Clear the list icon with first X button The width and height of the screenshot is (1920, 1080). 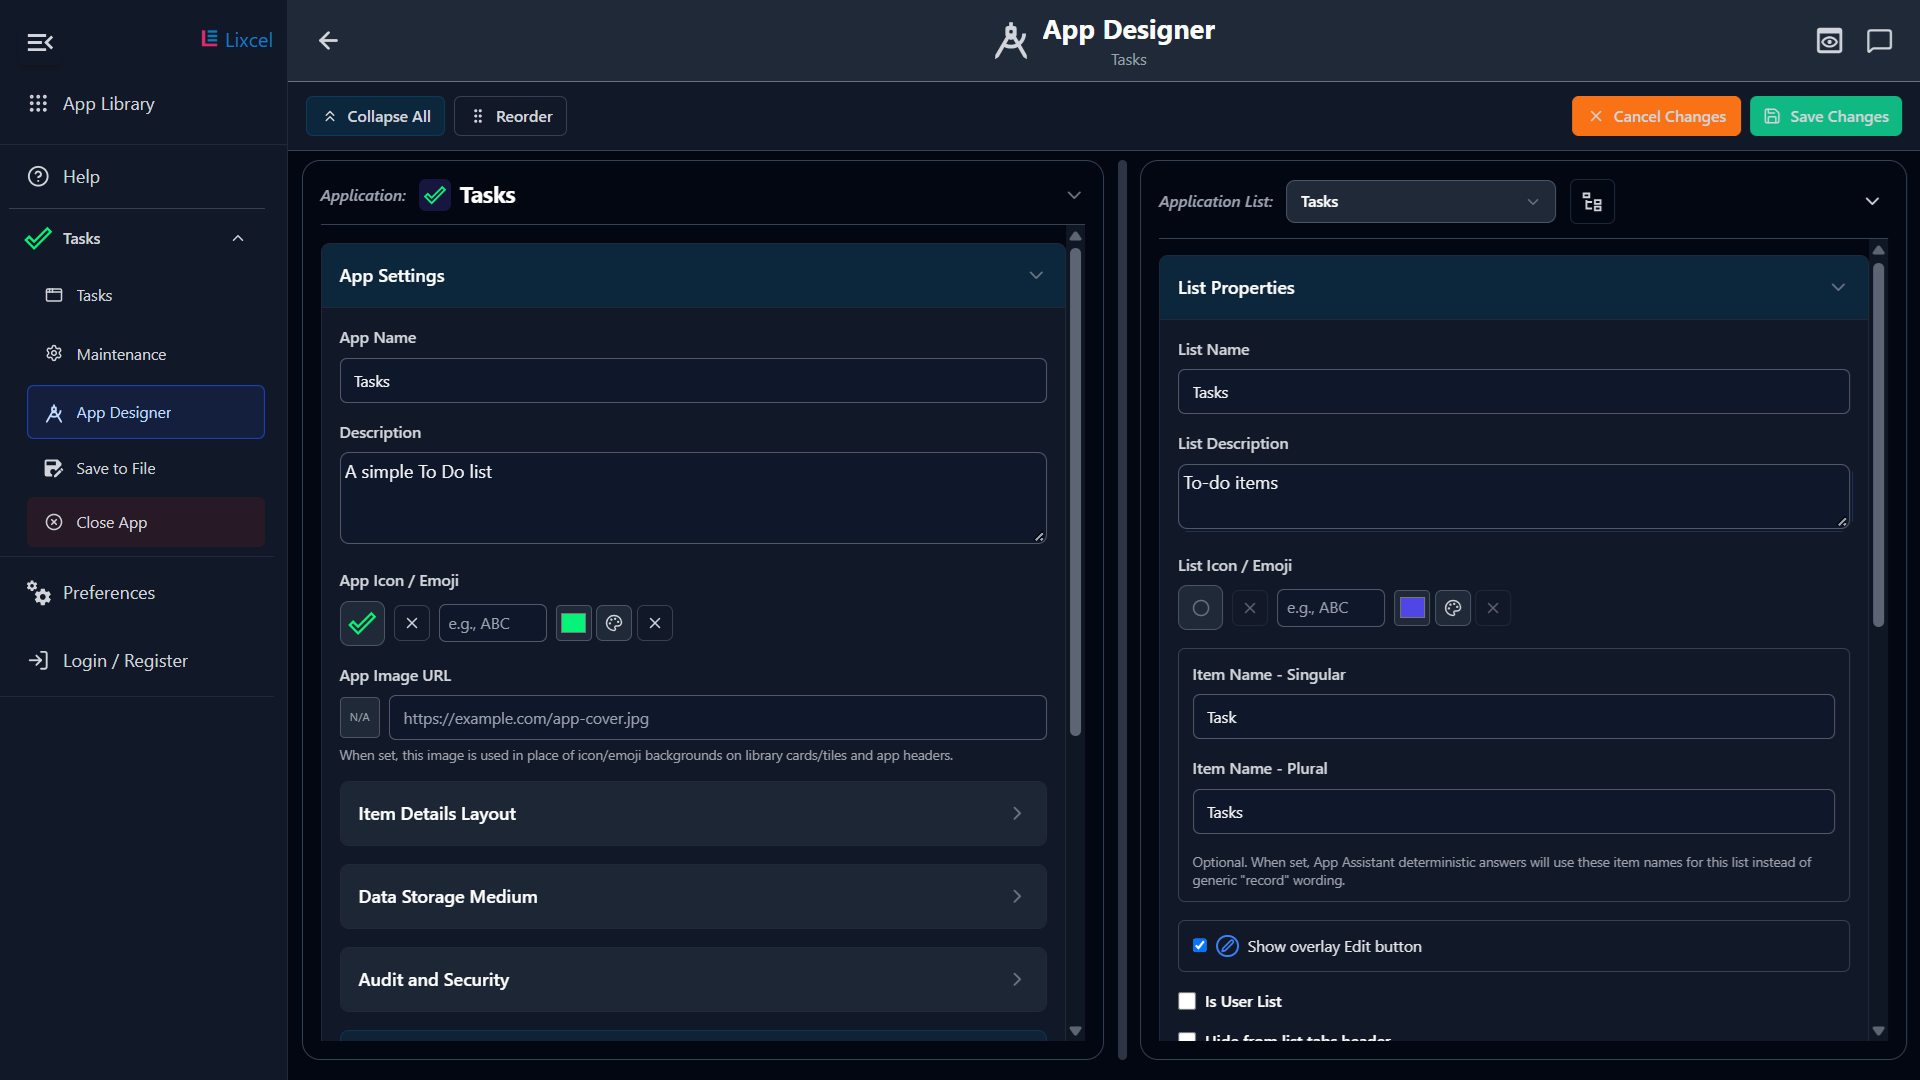coord(1250,608)
